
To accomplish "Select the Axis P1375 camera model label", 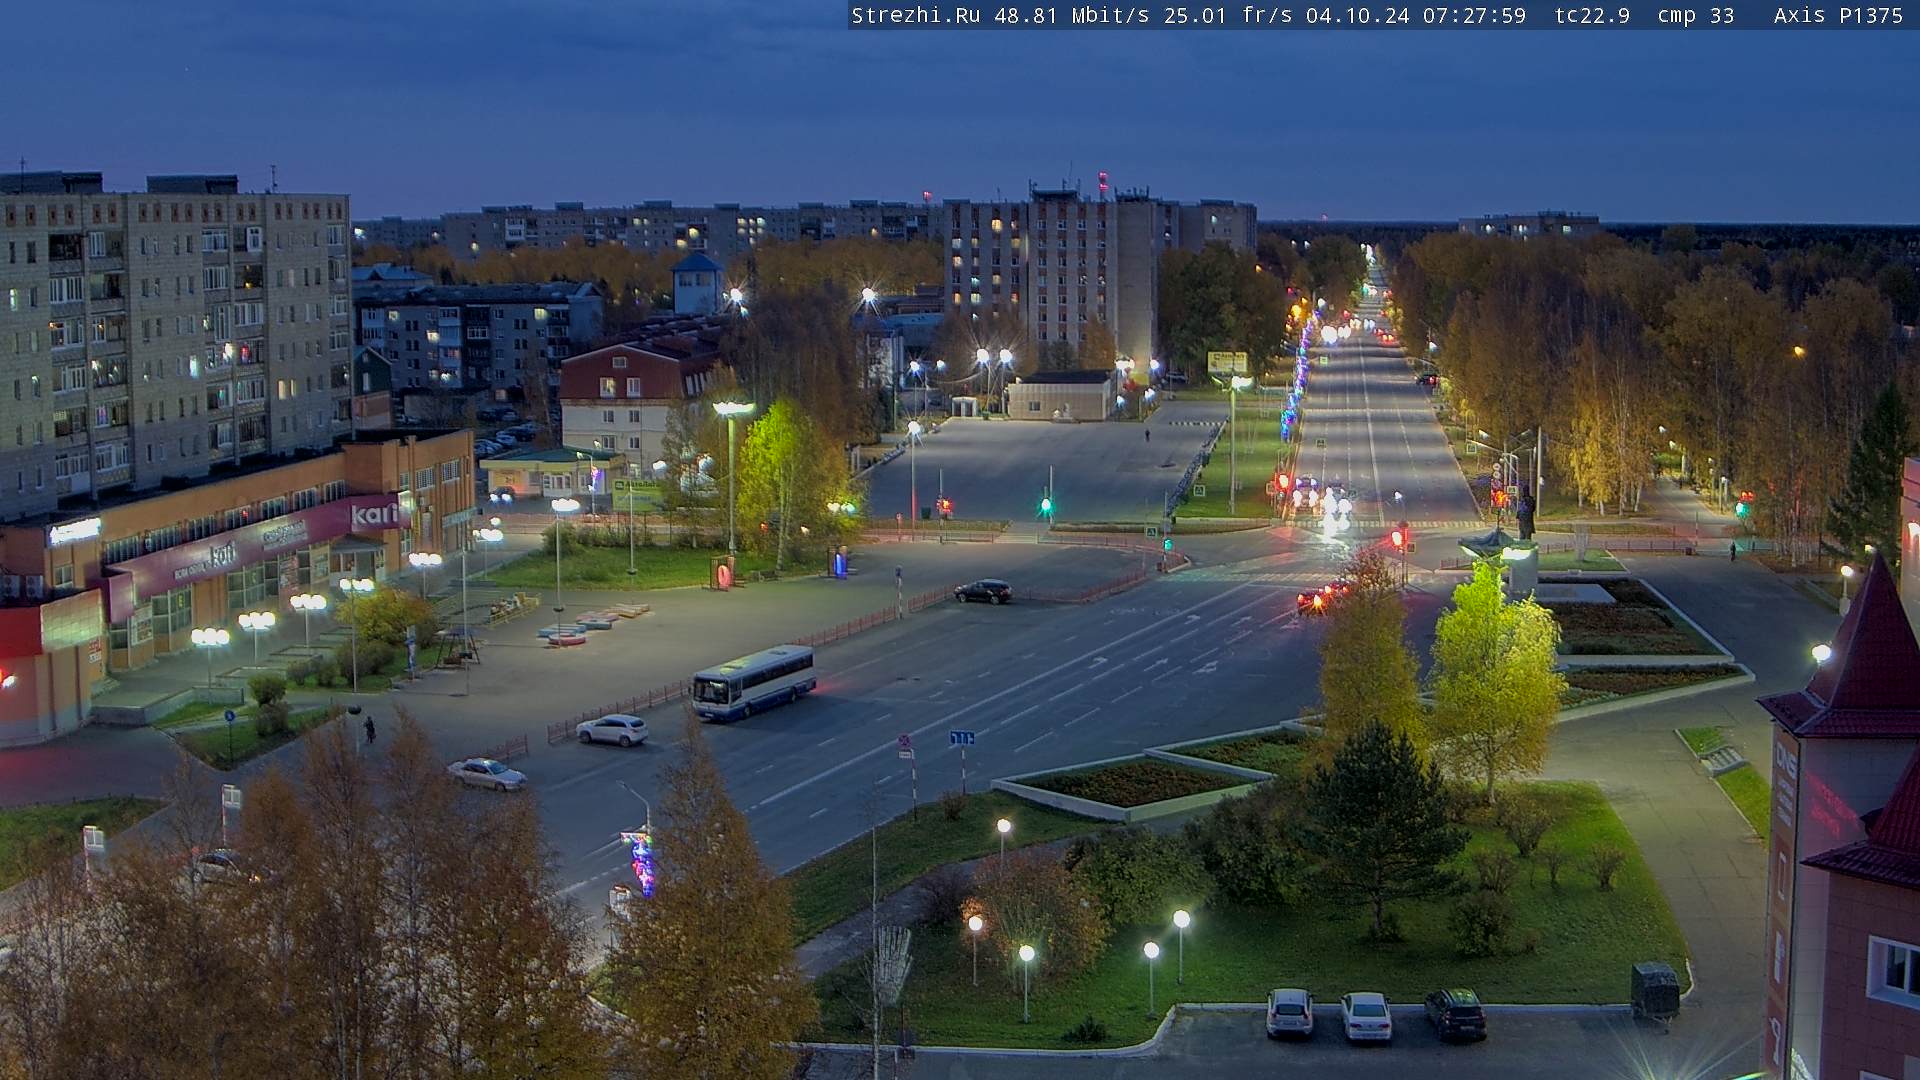I will coord(1838,15).
